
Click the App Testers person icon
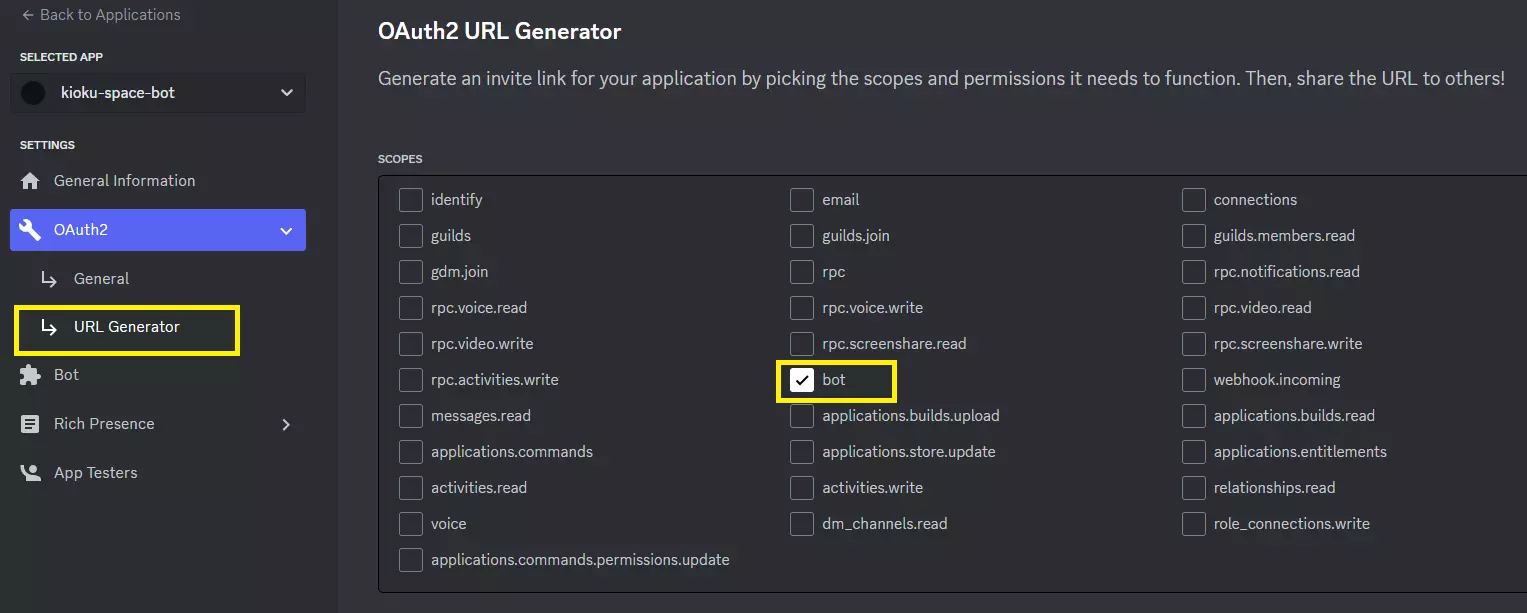tap(30, 473)
